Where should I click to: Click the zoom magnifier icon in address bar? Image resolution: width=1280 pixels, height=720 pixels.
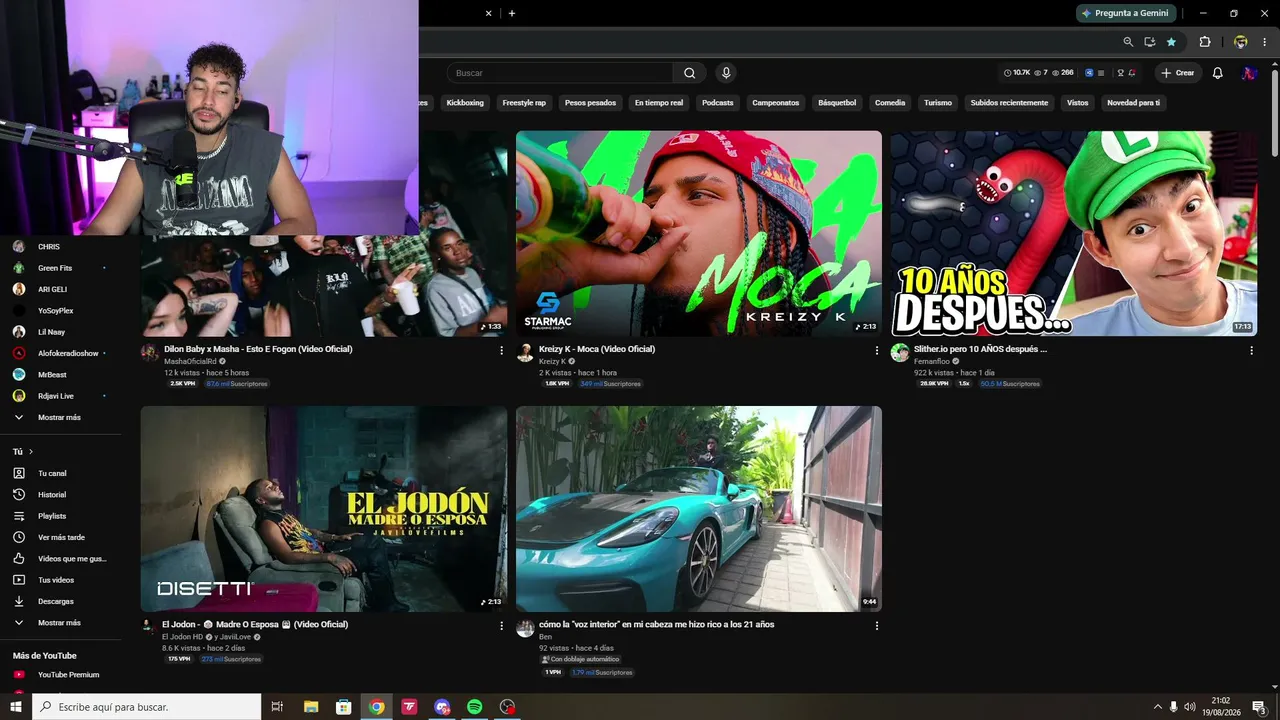point(1128,42)
